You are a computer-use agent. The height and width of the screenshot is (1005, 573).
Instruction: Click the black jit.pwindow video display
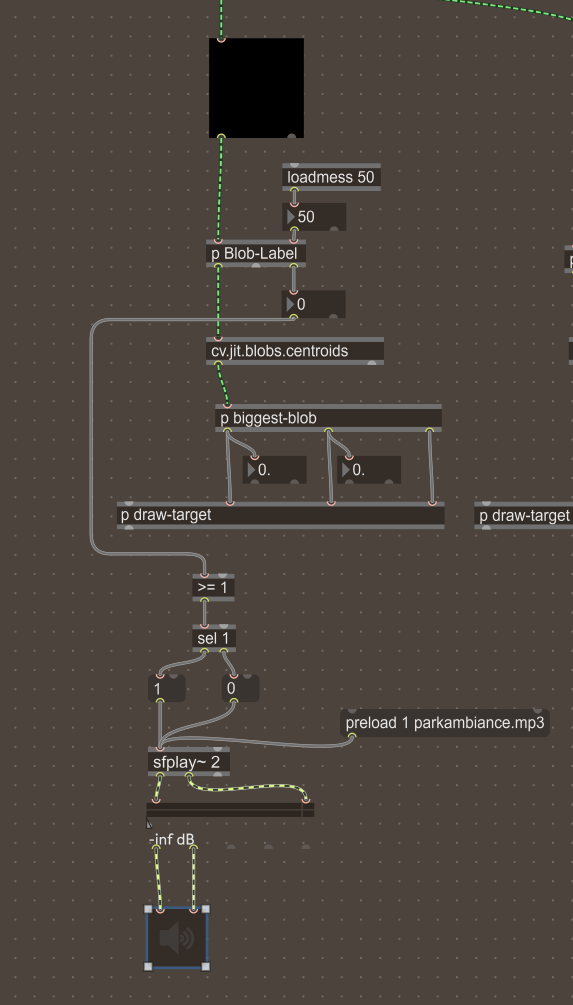pyautogui.click(x=256, y=88)
